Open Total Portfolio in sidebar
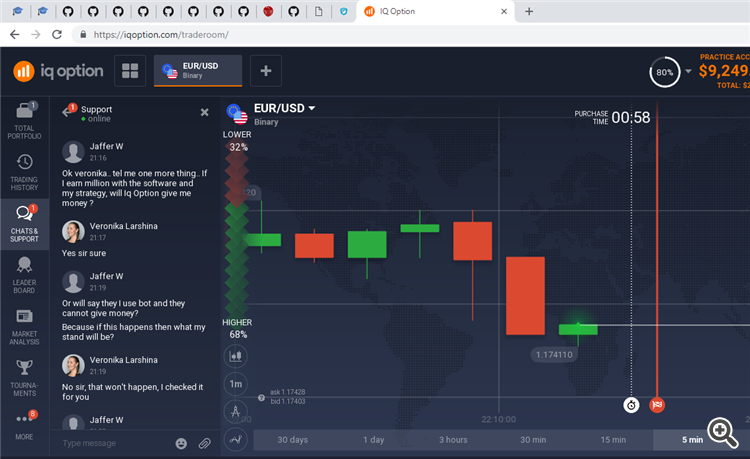Viewport: 750px width, 459px height. (24, 121)
